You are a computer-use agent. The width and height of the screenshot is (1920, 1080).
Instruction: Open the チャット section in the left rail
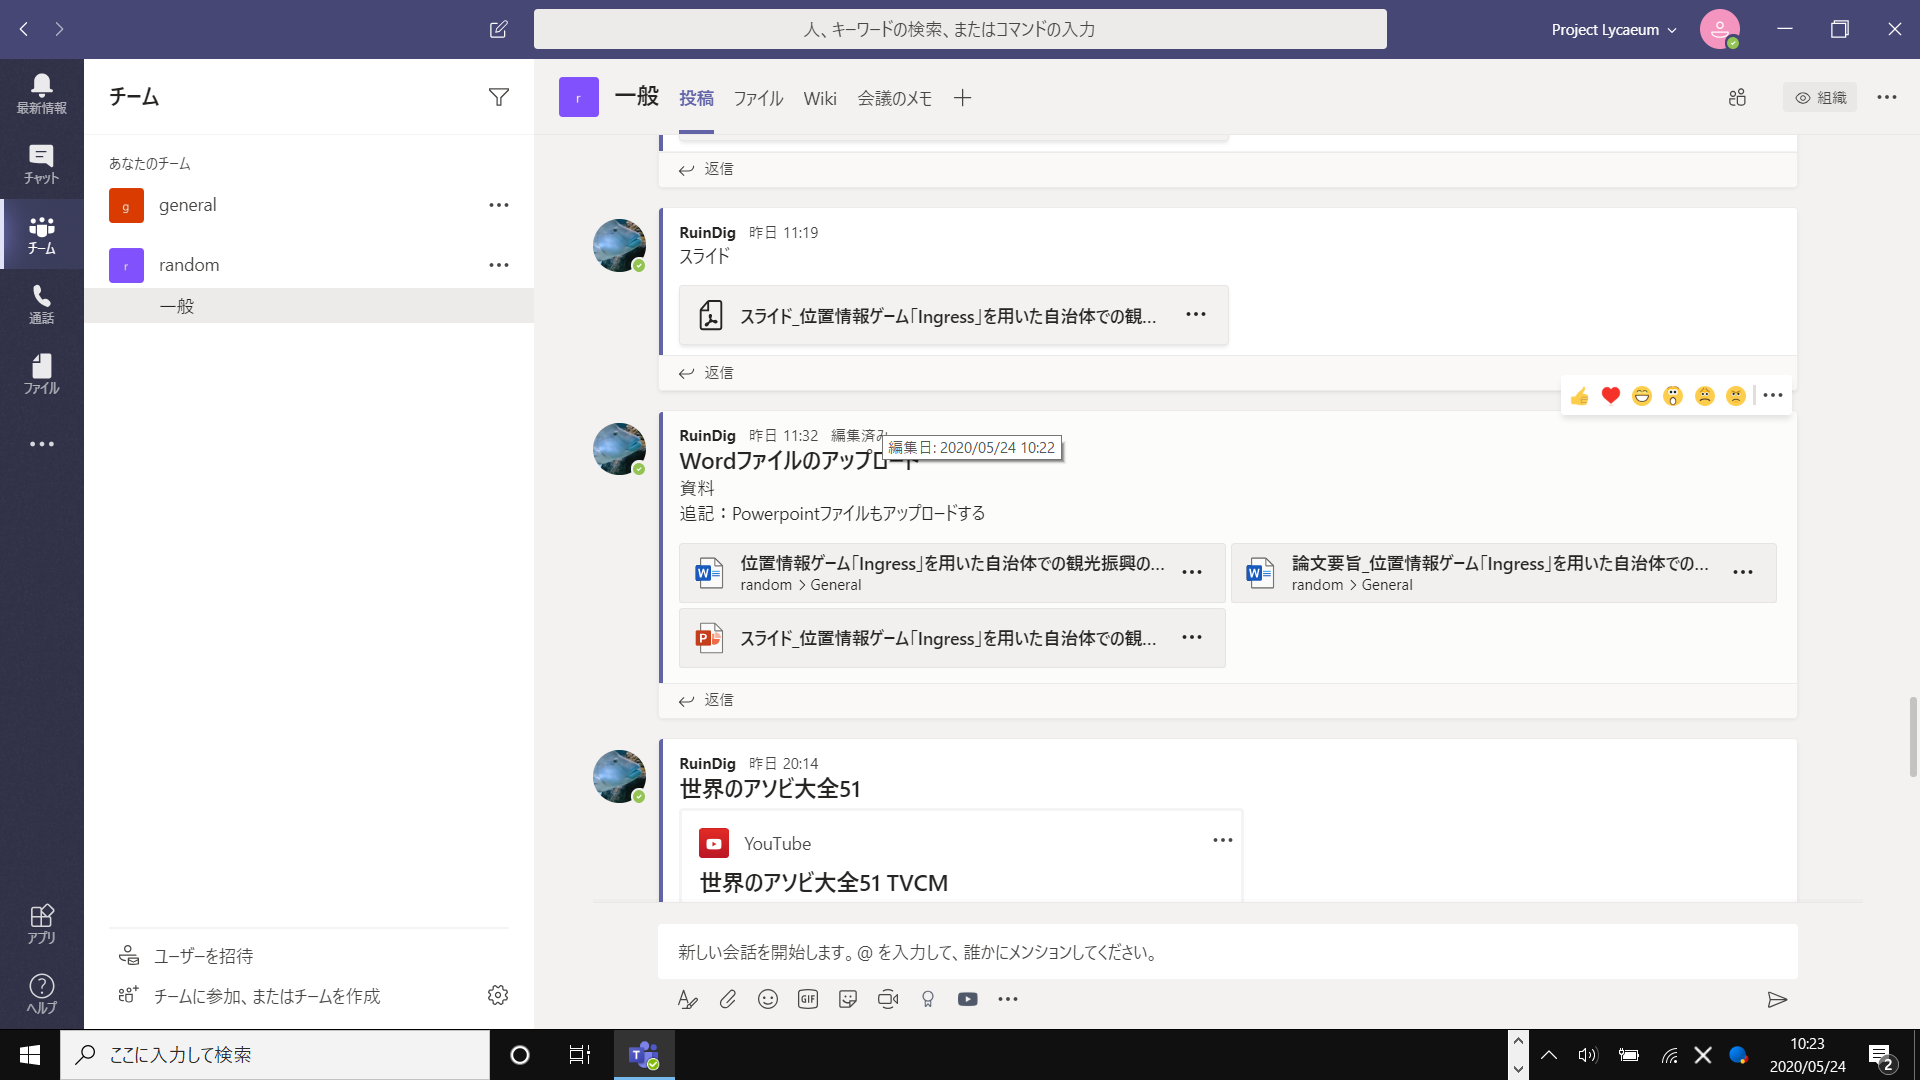click(41, 163)
